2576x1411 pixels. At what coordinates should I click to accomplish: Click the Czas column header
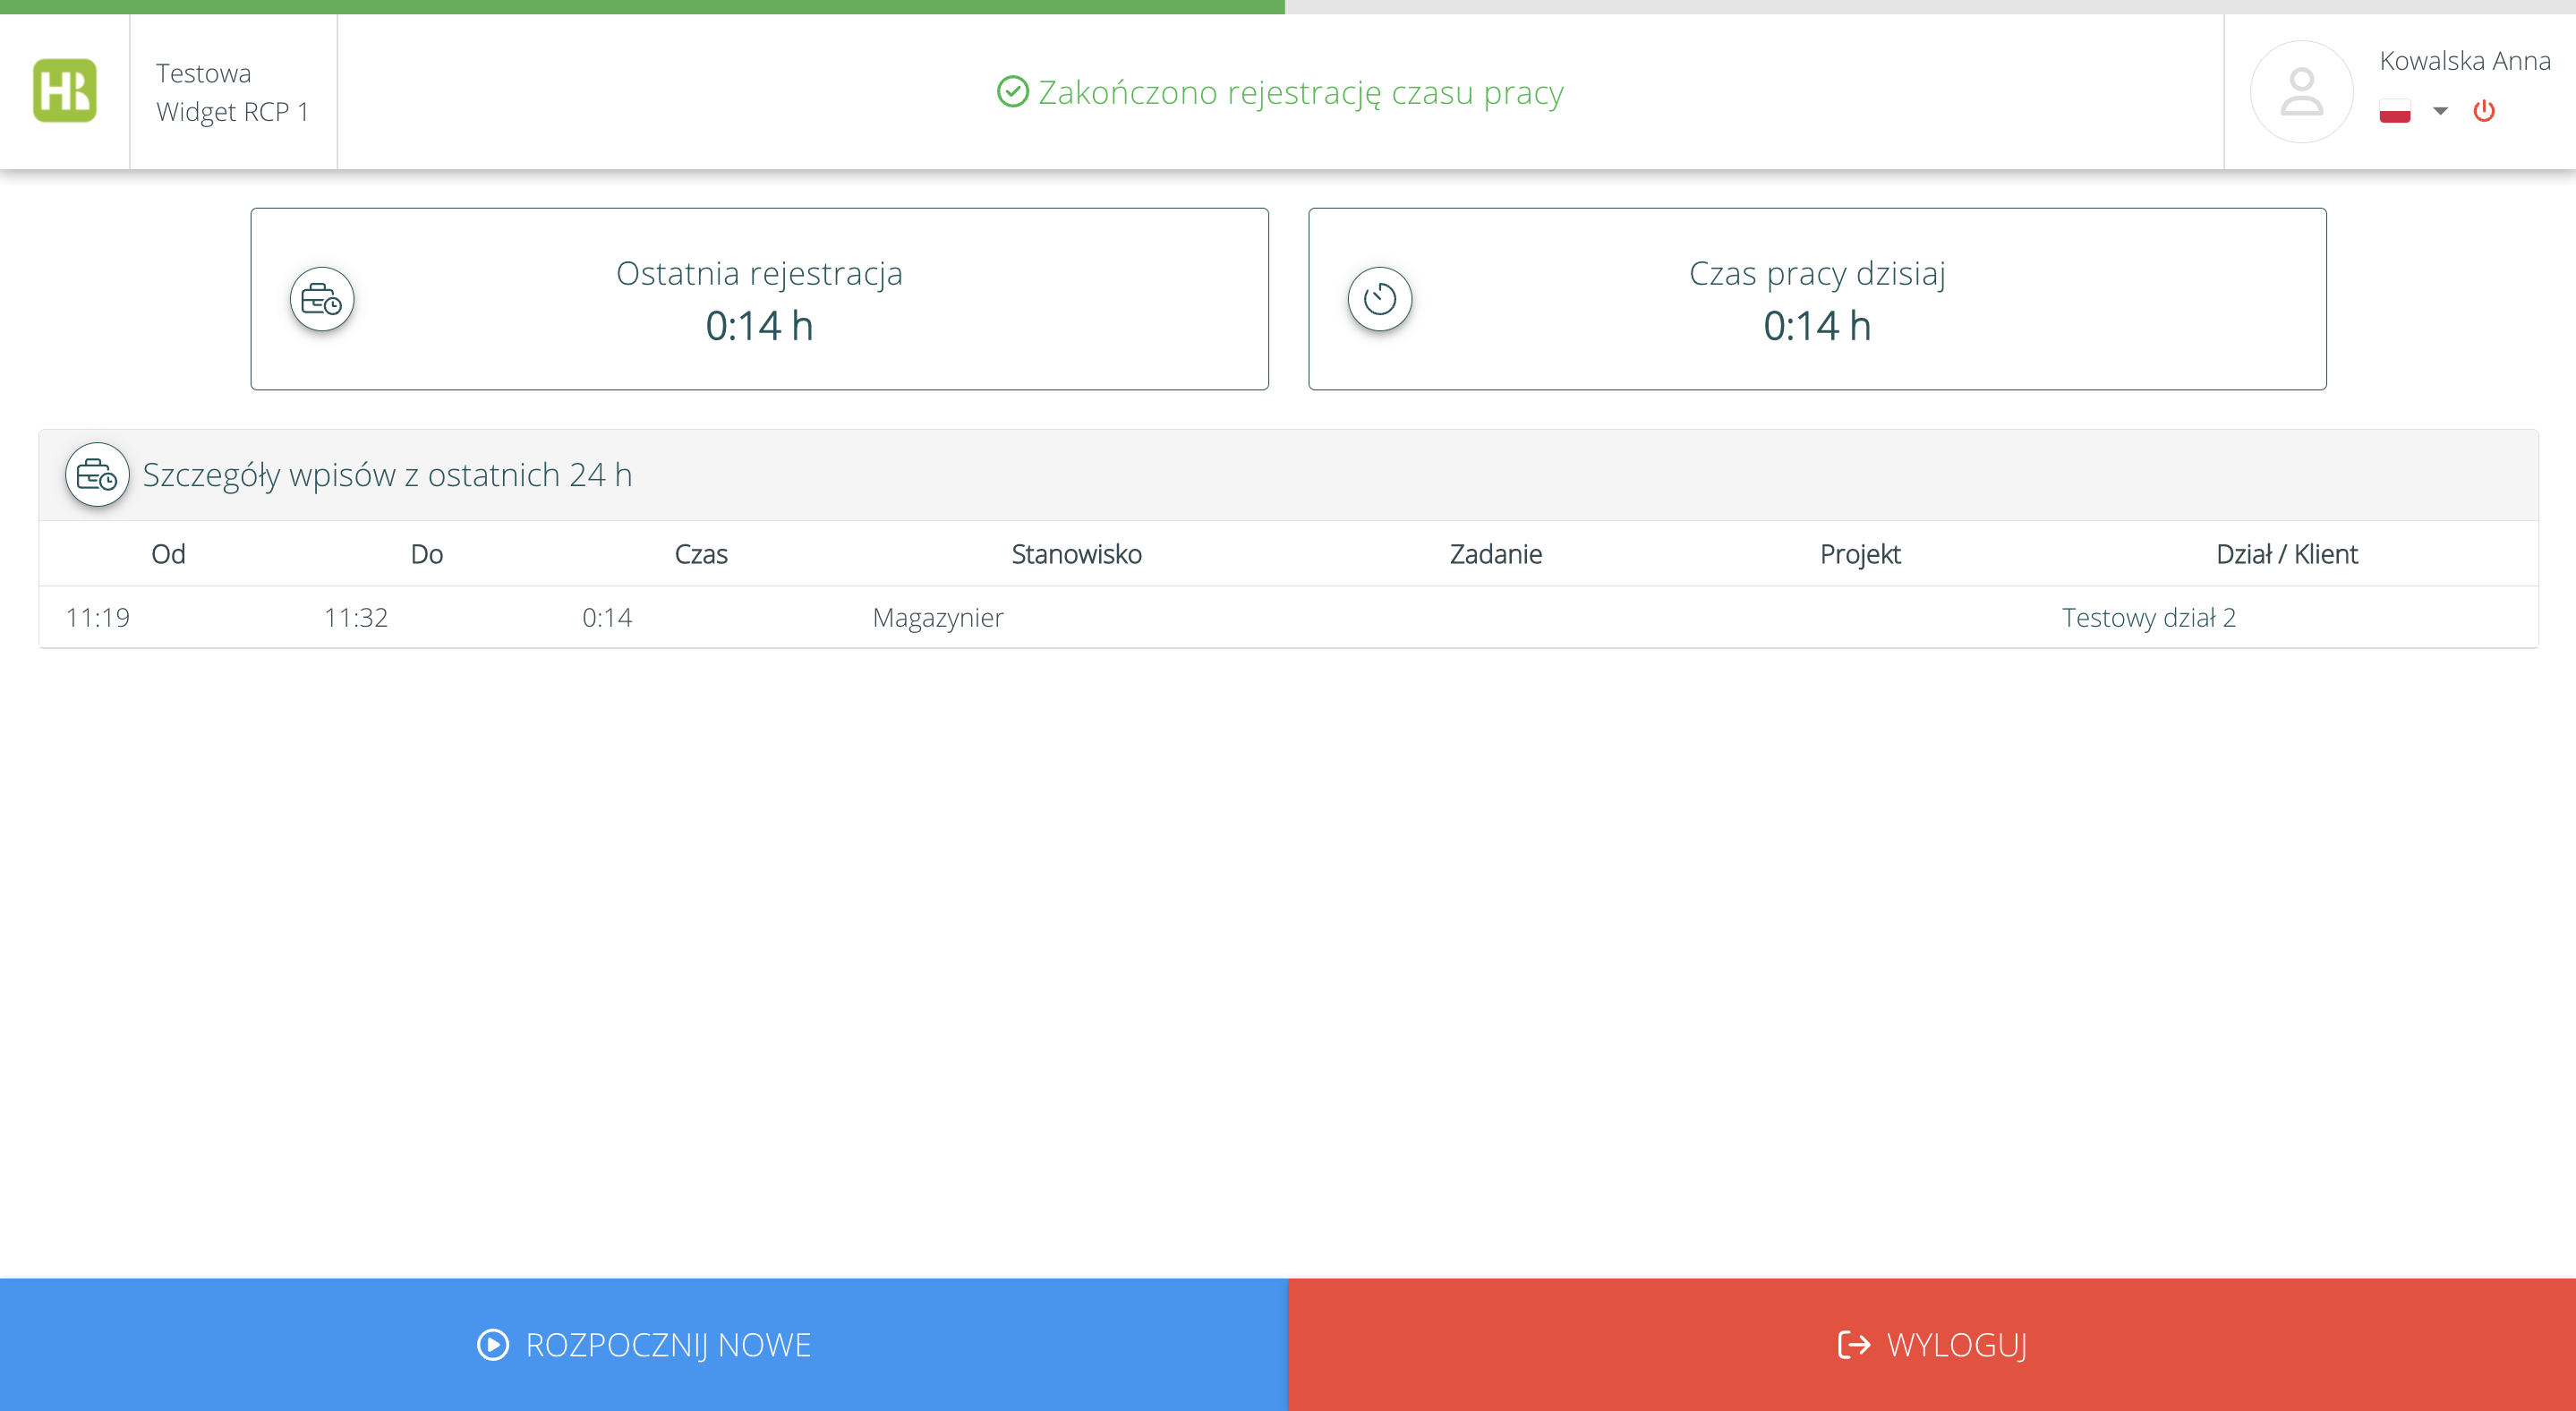[701, 554]
